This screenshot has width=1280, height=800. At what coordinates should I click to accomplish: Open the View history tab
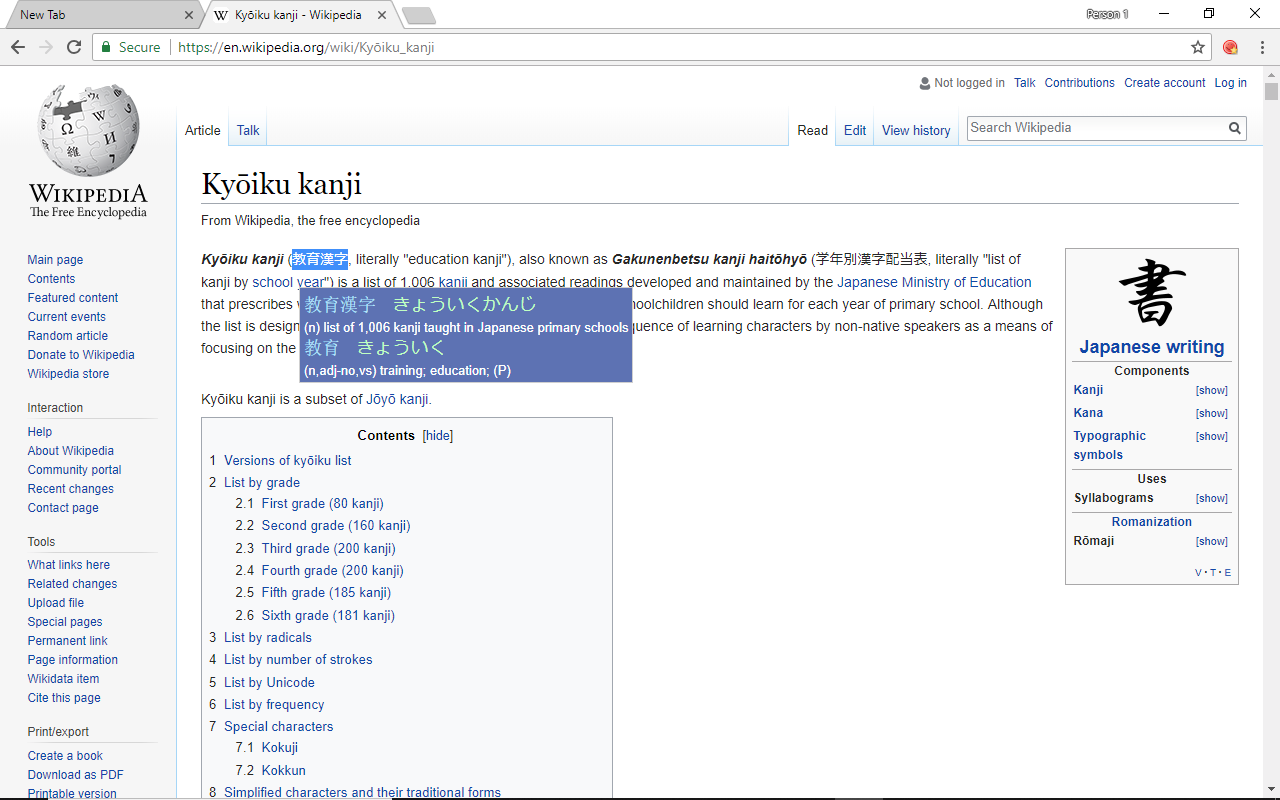point(916,130)
